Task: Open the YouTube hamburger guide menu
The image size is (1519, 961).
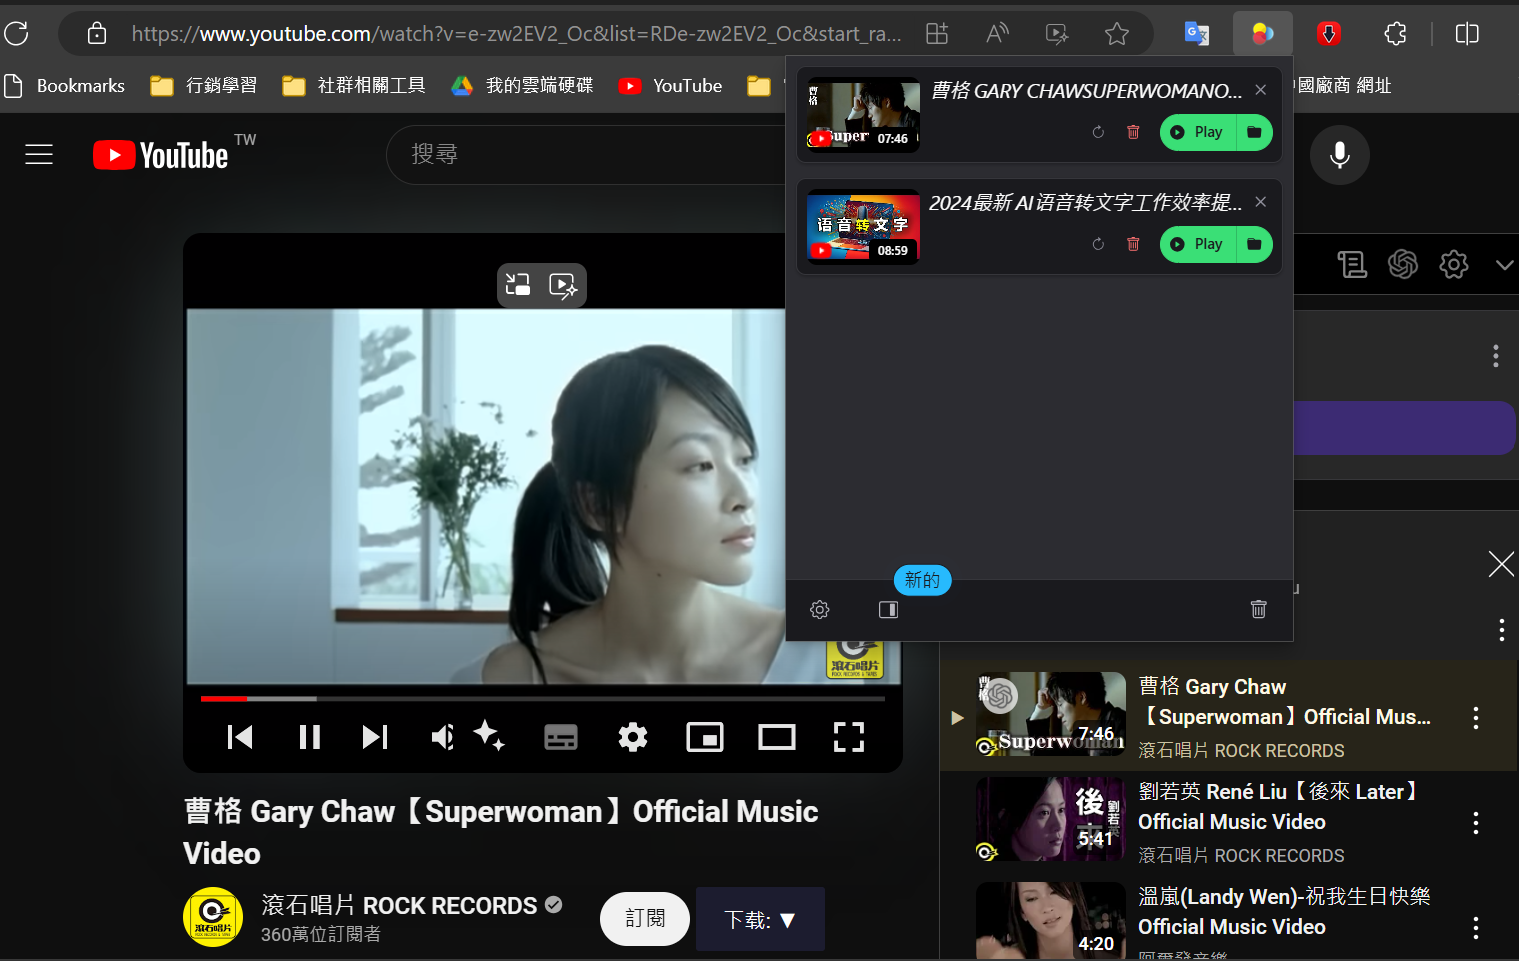Action: (x=39, y=155)
